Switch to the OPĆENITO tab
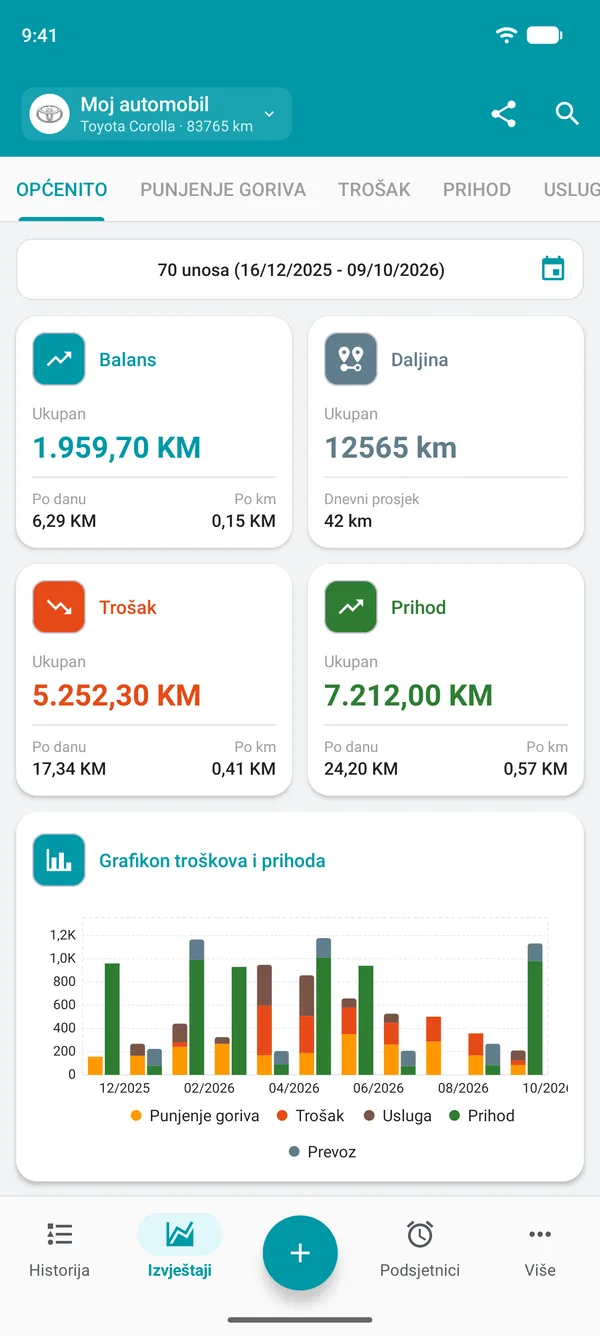600x1336 pixels. (62, 189)
